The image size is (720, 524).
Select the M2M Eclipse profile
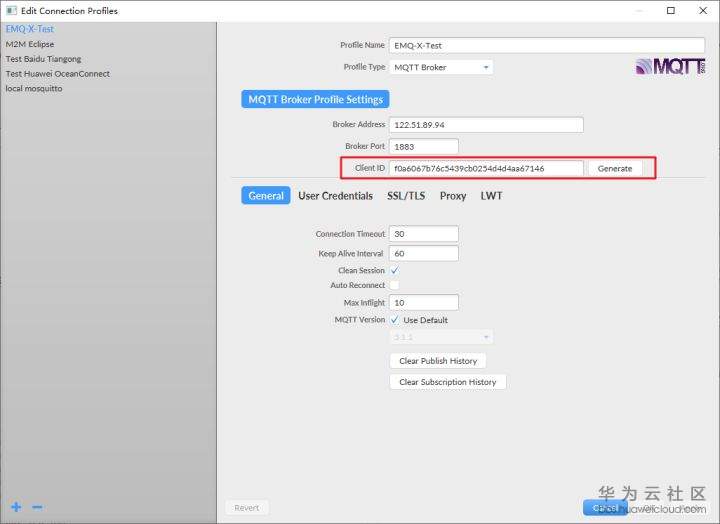click(x=30, y=44)
